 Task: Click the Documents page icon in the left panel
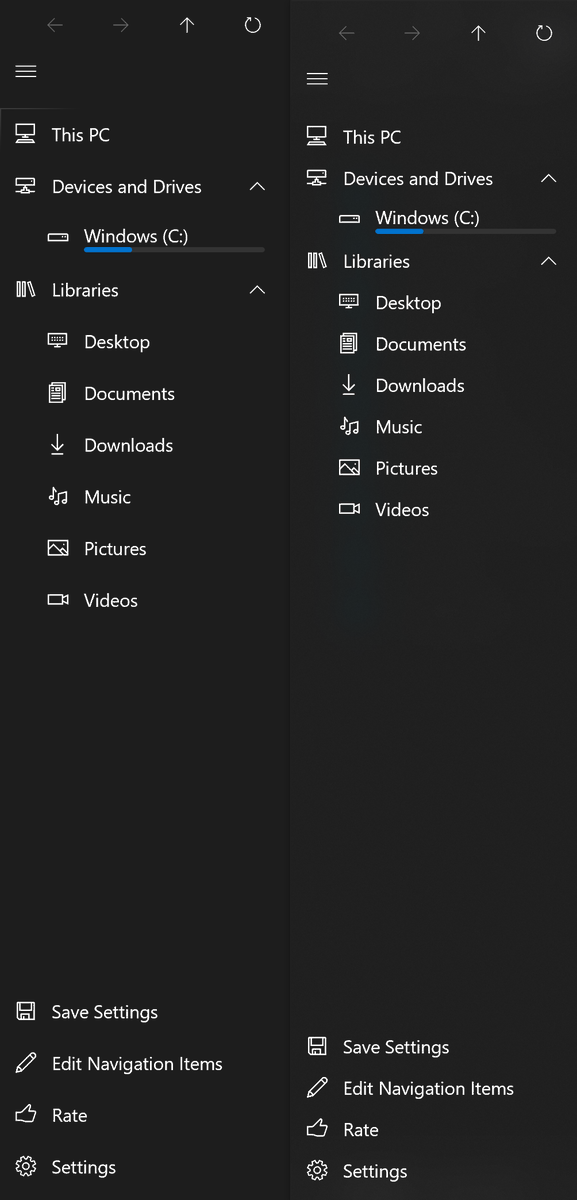[58, 393]
